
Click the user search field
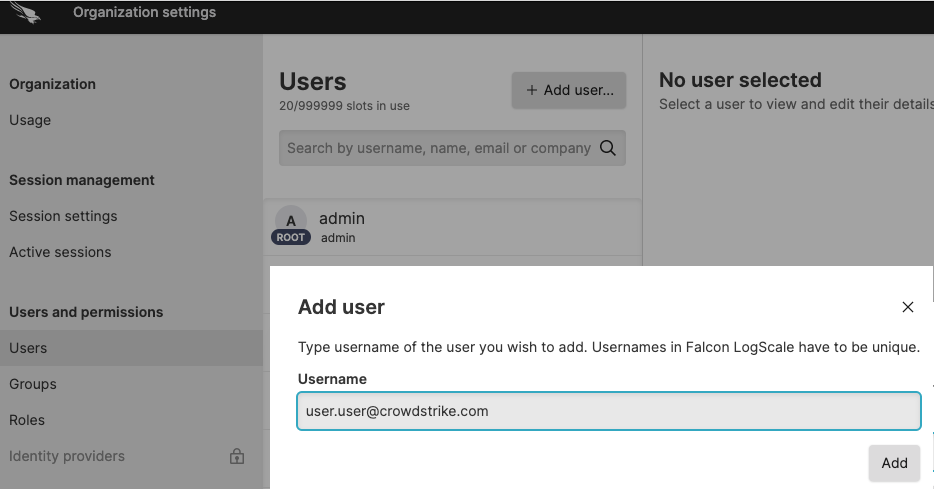tap(438, 148)
